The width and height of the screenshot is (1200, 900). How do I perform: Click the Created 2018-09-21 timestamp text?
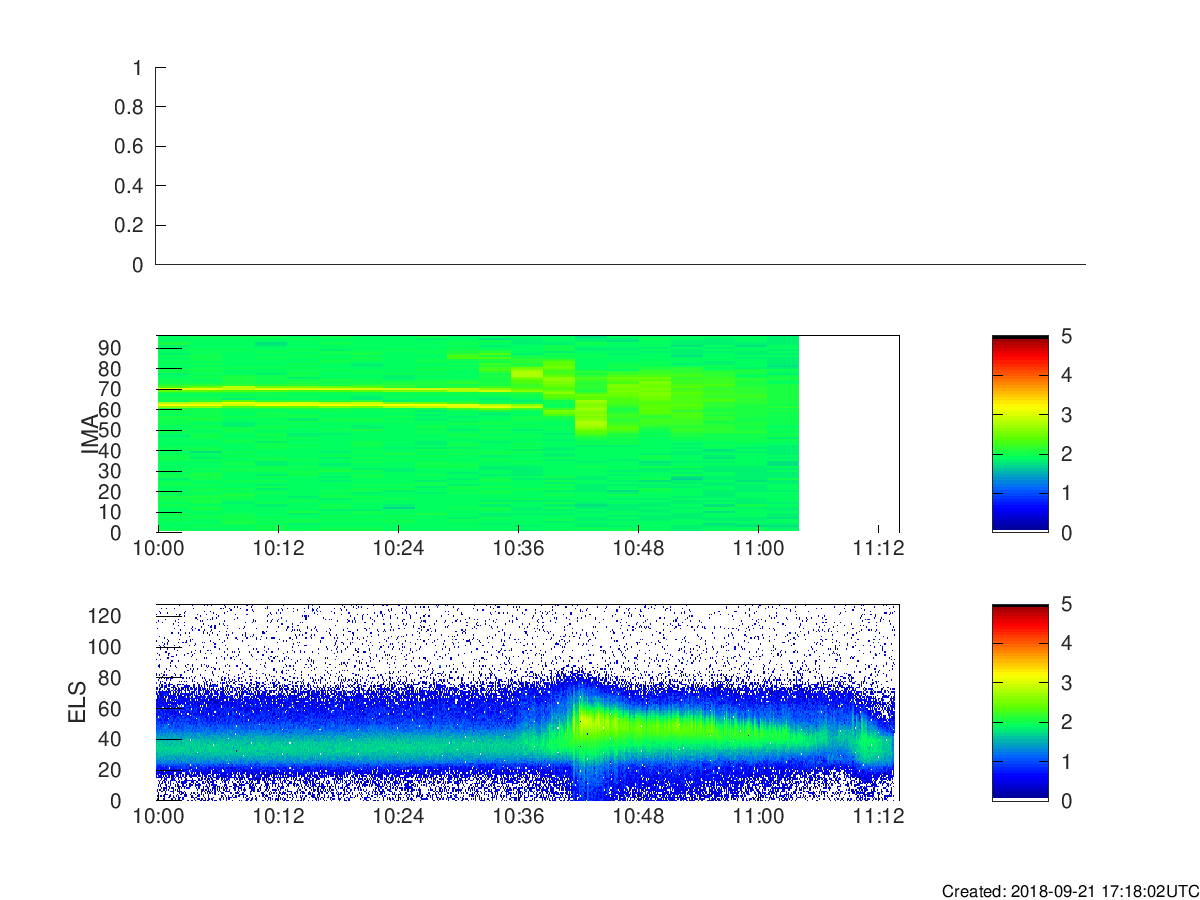pyautogui.click(x=1070, y=891)
